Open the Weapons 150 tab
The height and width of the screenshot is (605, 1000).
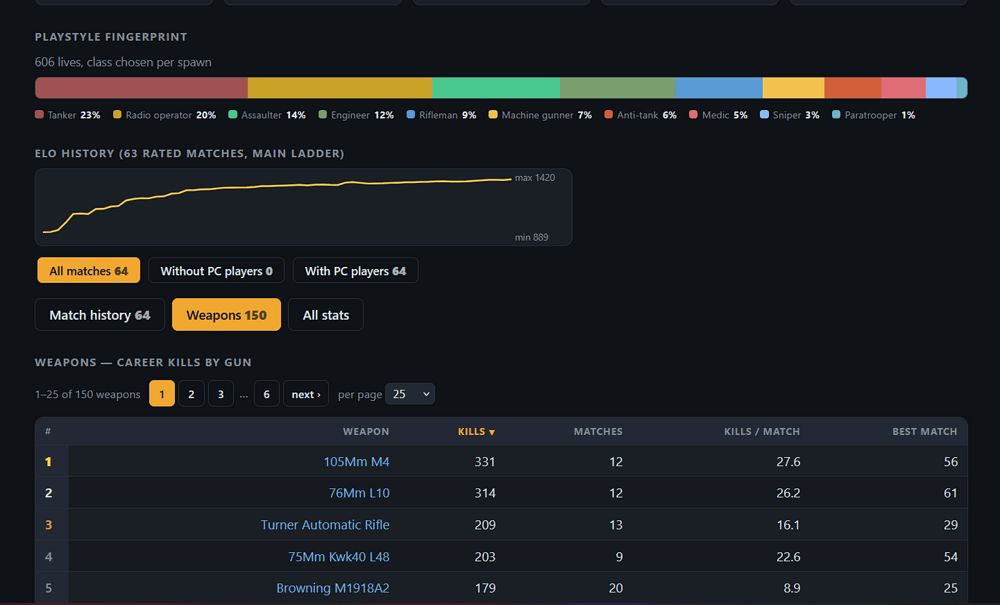click(x=226, y=315)
